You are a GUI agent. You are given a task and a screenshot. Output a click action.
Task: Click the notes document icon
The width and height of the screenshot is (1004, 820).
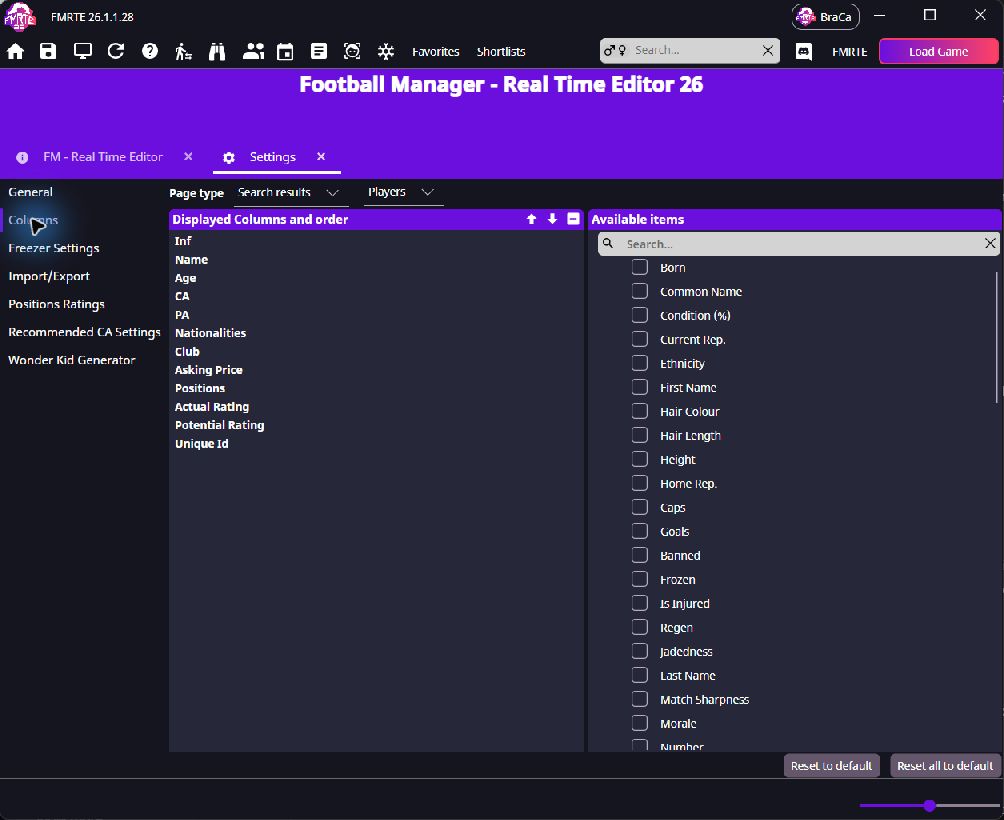pyautogui.click(x=319, y=51)
